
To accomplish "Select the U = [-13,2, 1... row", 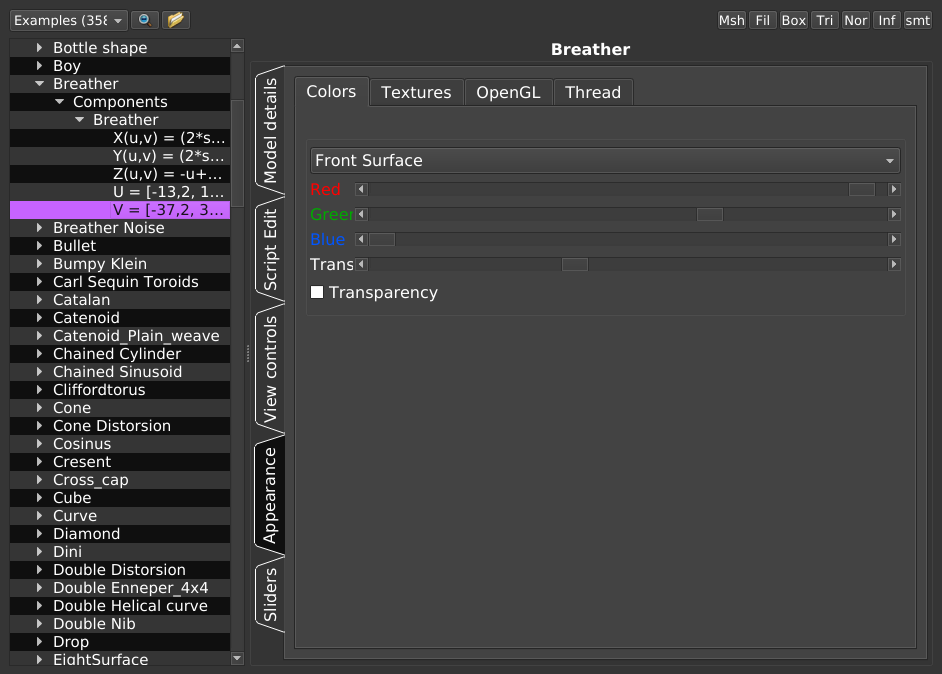I will click(120, 192).
